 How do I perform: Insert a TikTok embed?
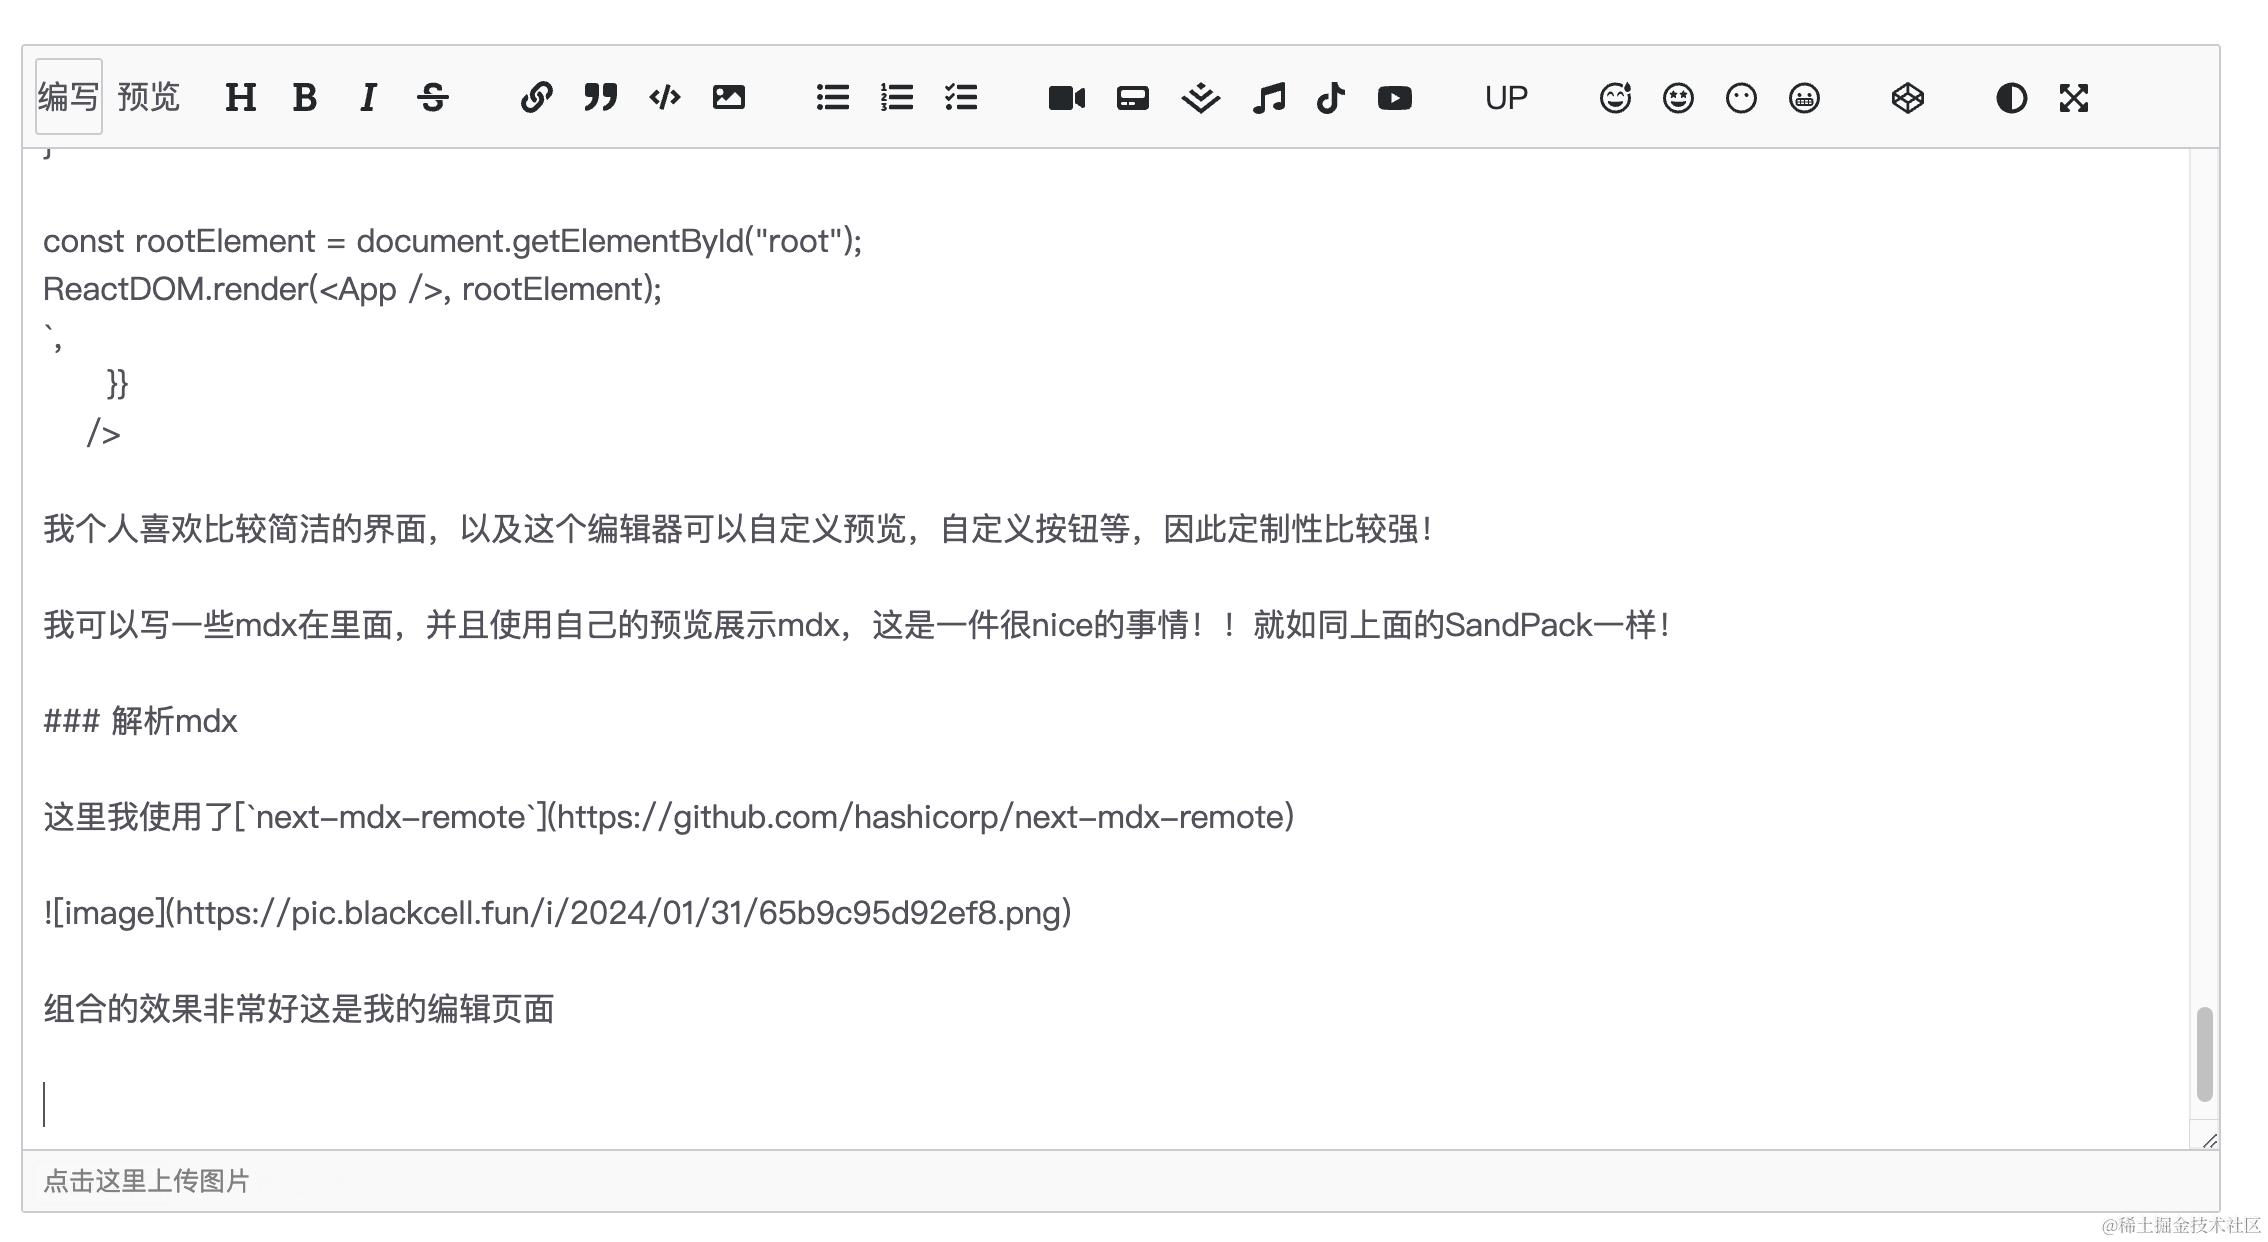pyautogui.click(x=1330, y=97)
